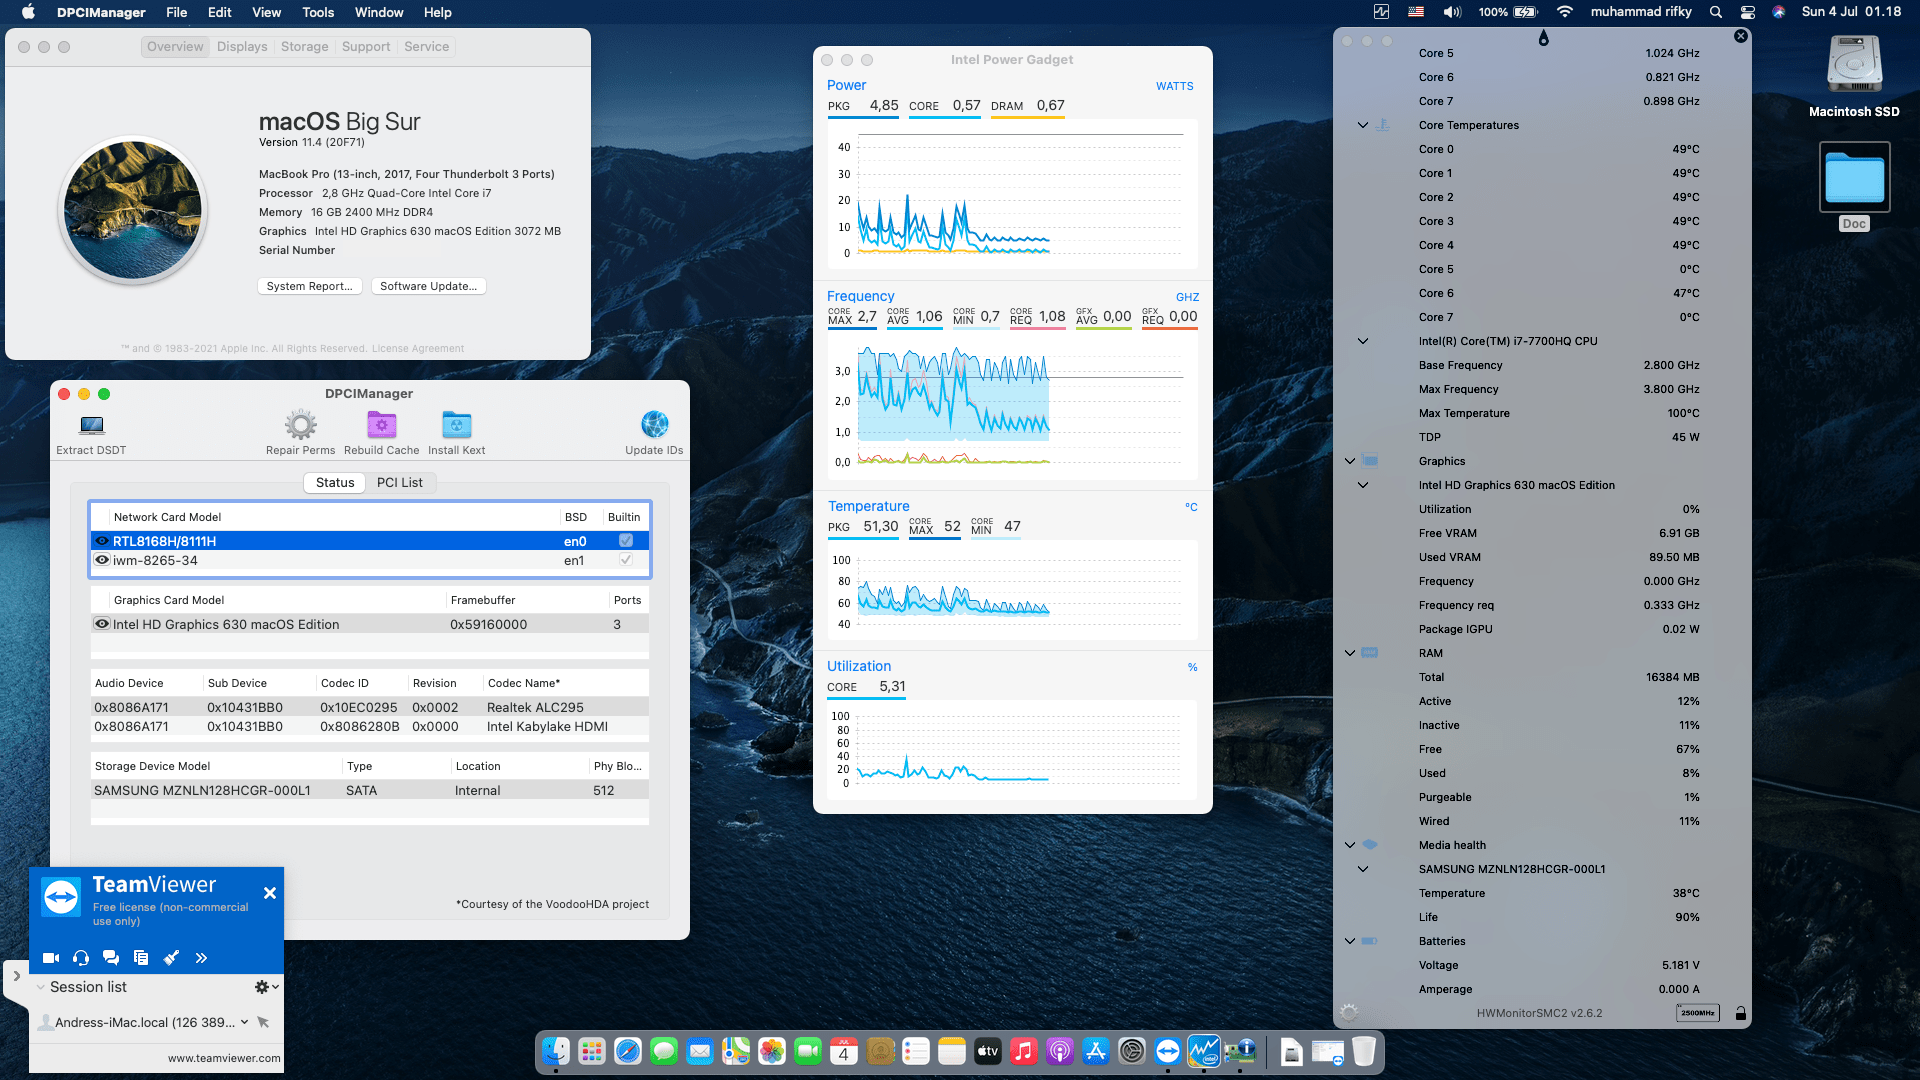This screenshot has width=1920, height=1080.
Task: Close the TeamViewer panel with X
Action: point(269,893)
